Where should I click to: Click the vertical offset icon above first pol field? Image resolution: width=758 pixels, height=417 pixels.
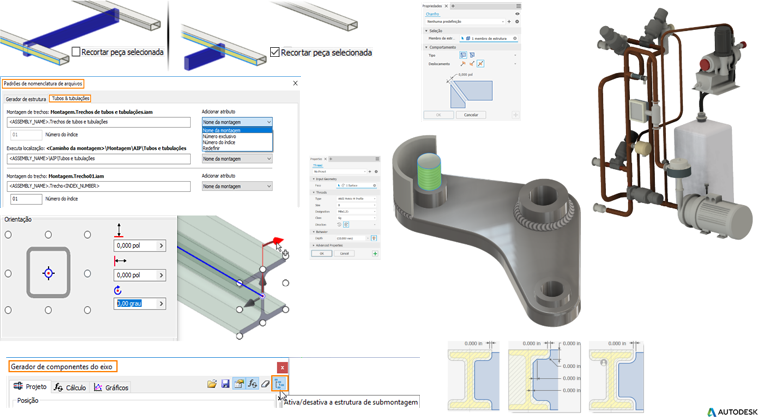point(119,230)
